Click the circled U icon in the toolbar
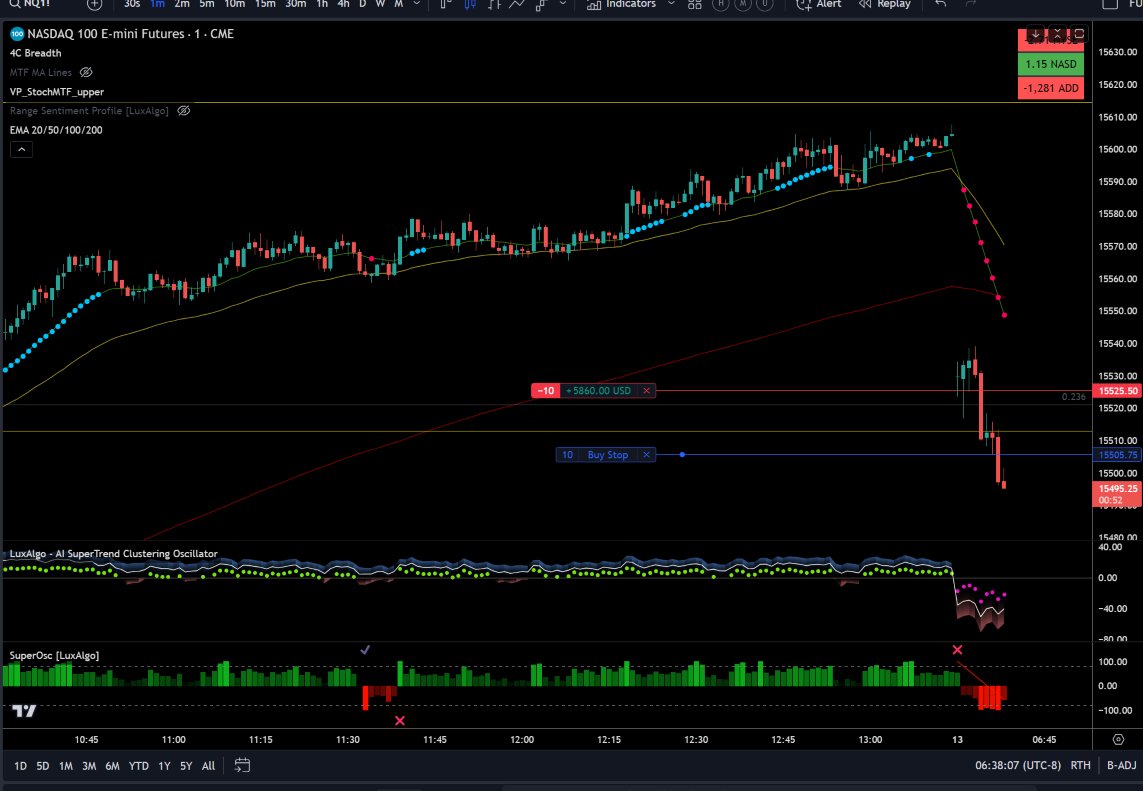The height and width of the screenshot is (791, 1143). pyautogui.click(x=764, y=4)
